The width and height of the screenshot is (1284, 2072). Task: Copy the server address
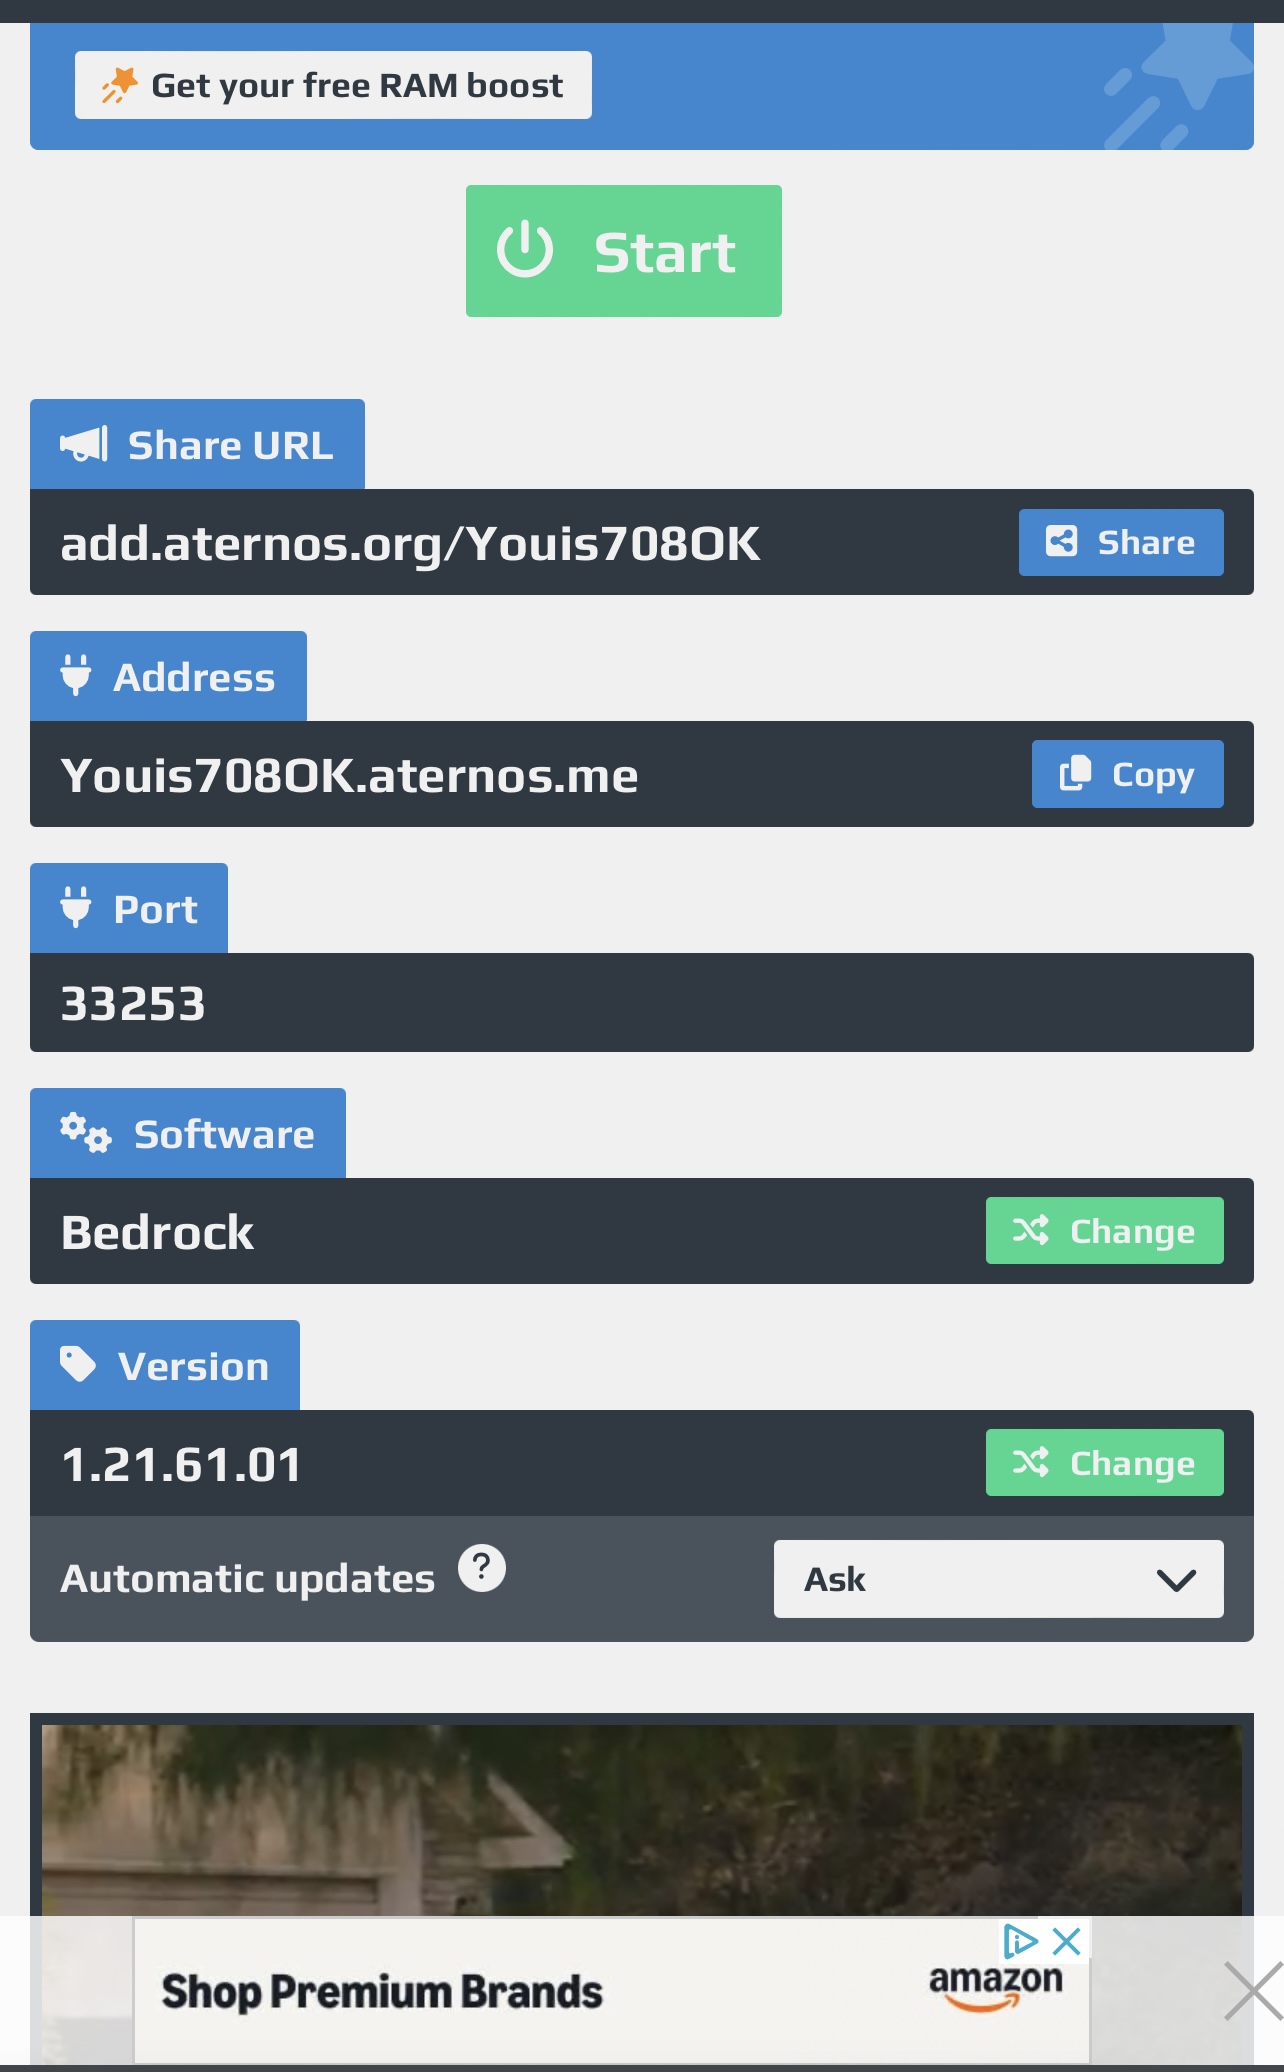click(1127, 774)
